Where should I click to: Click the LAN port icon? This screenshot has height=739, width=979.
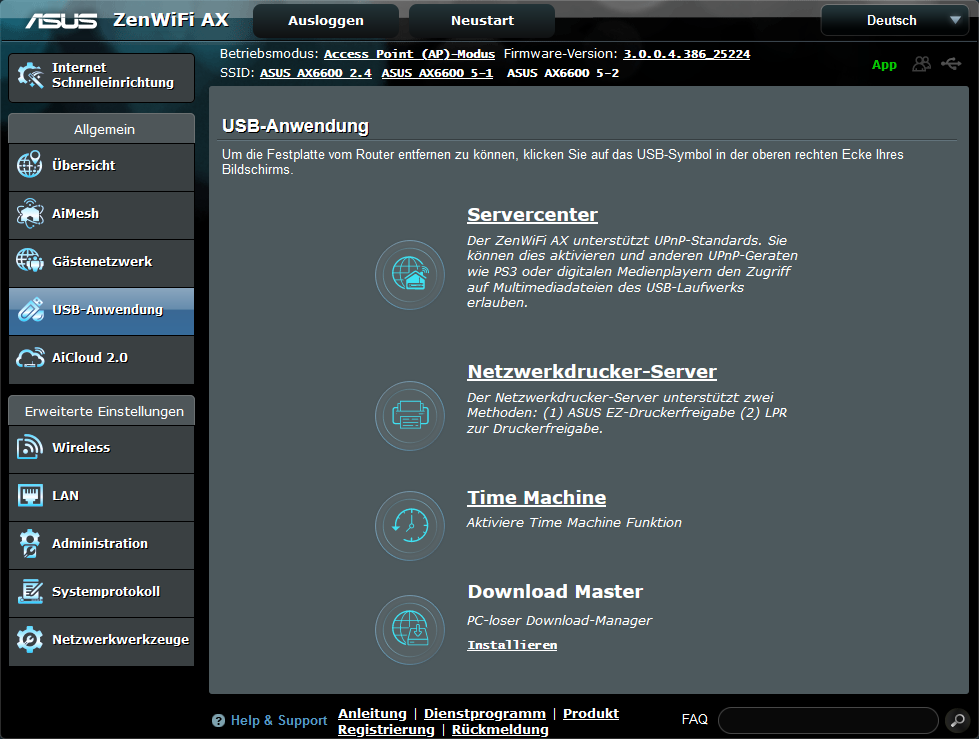point(30,495)
